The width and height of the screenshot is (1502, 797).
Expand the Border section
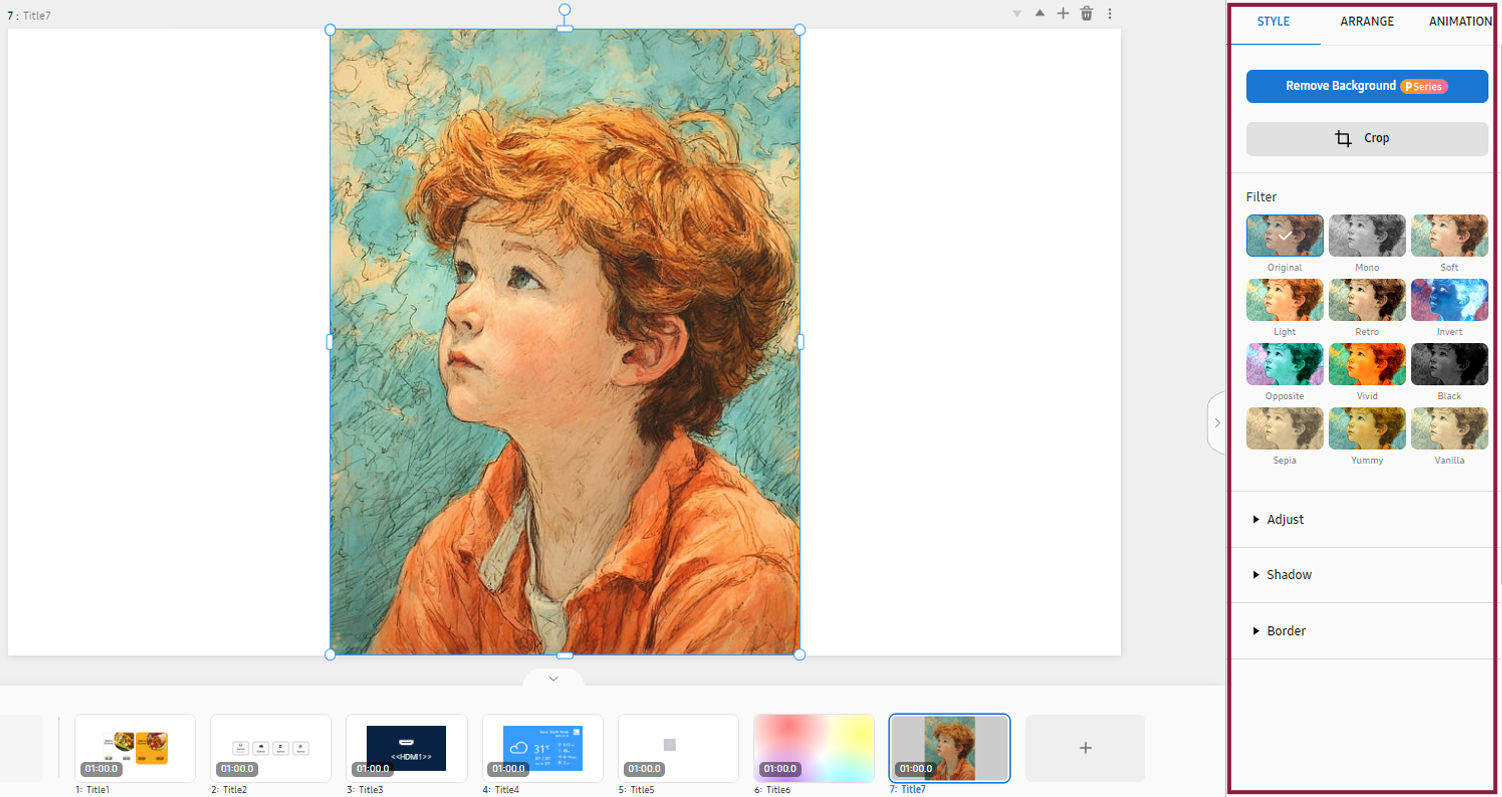click(1285, 631)
